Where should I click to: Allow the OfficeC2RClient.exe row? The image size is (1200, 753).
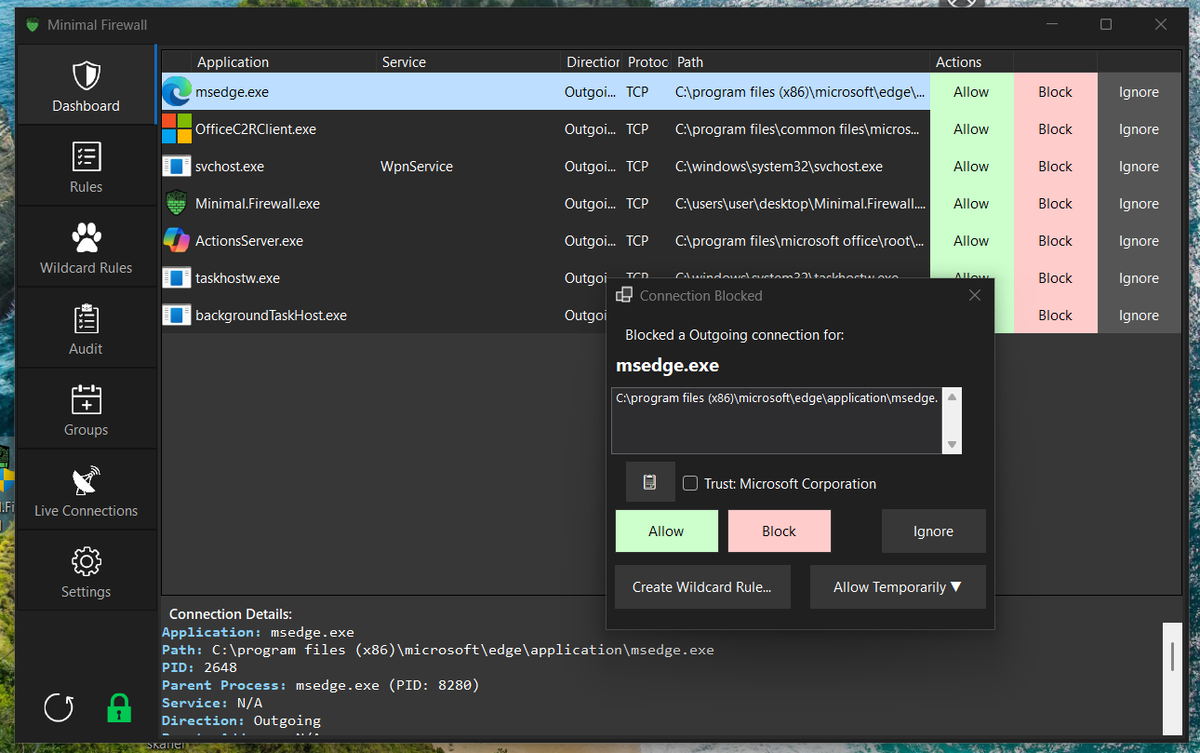[971, 129]
